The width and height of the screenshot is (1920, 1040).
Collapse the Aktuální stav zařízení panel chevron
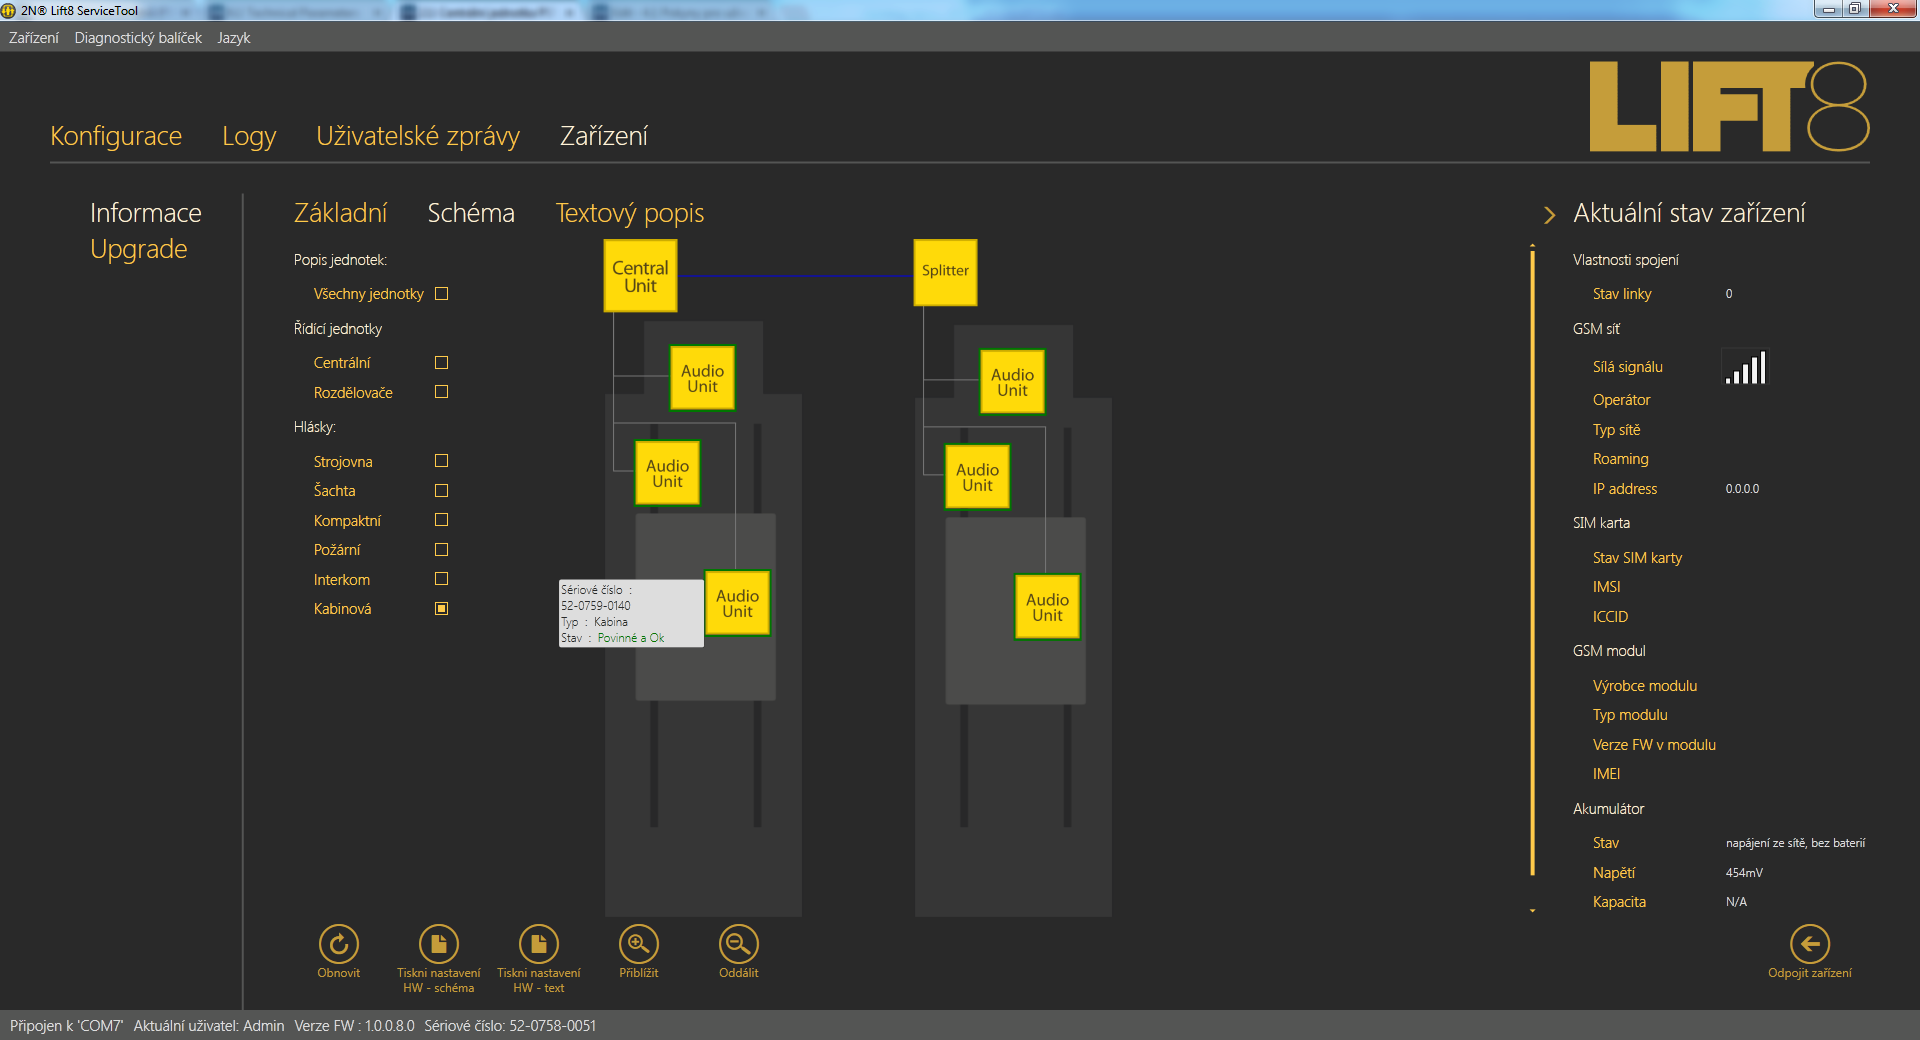click(1550, 215)
